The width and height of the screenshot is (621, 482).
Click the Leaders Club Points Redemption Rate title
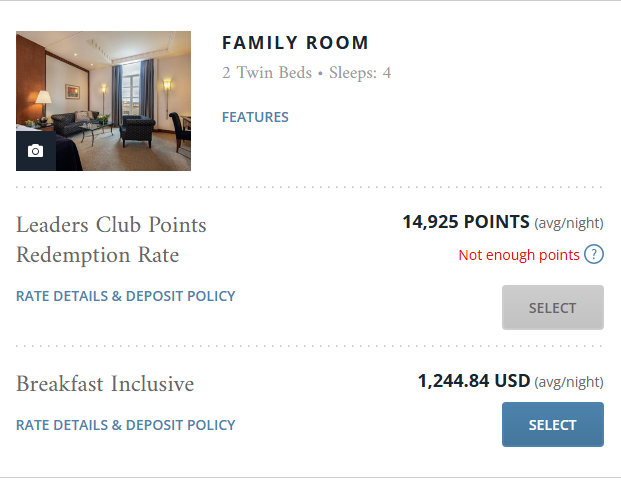coord(111,240)
